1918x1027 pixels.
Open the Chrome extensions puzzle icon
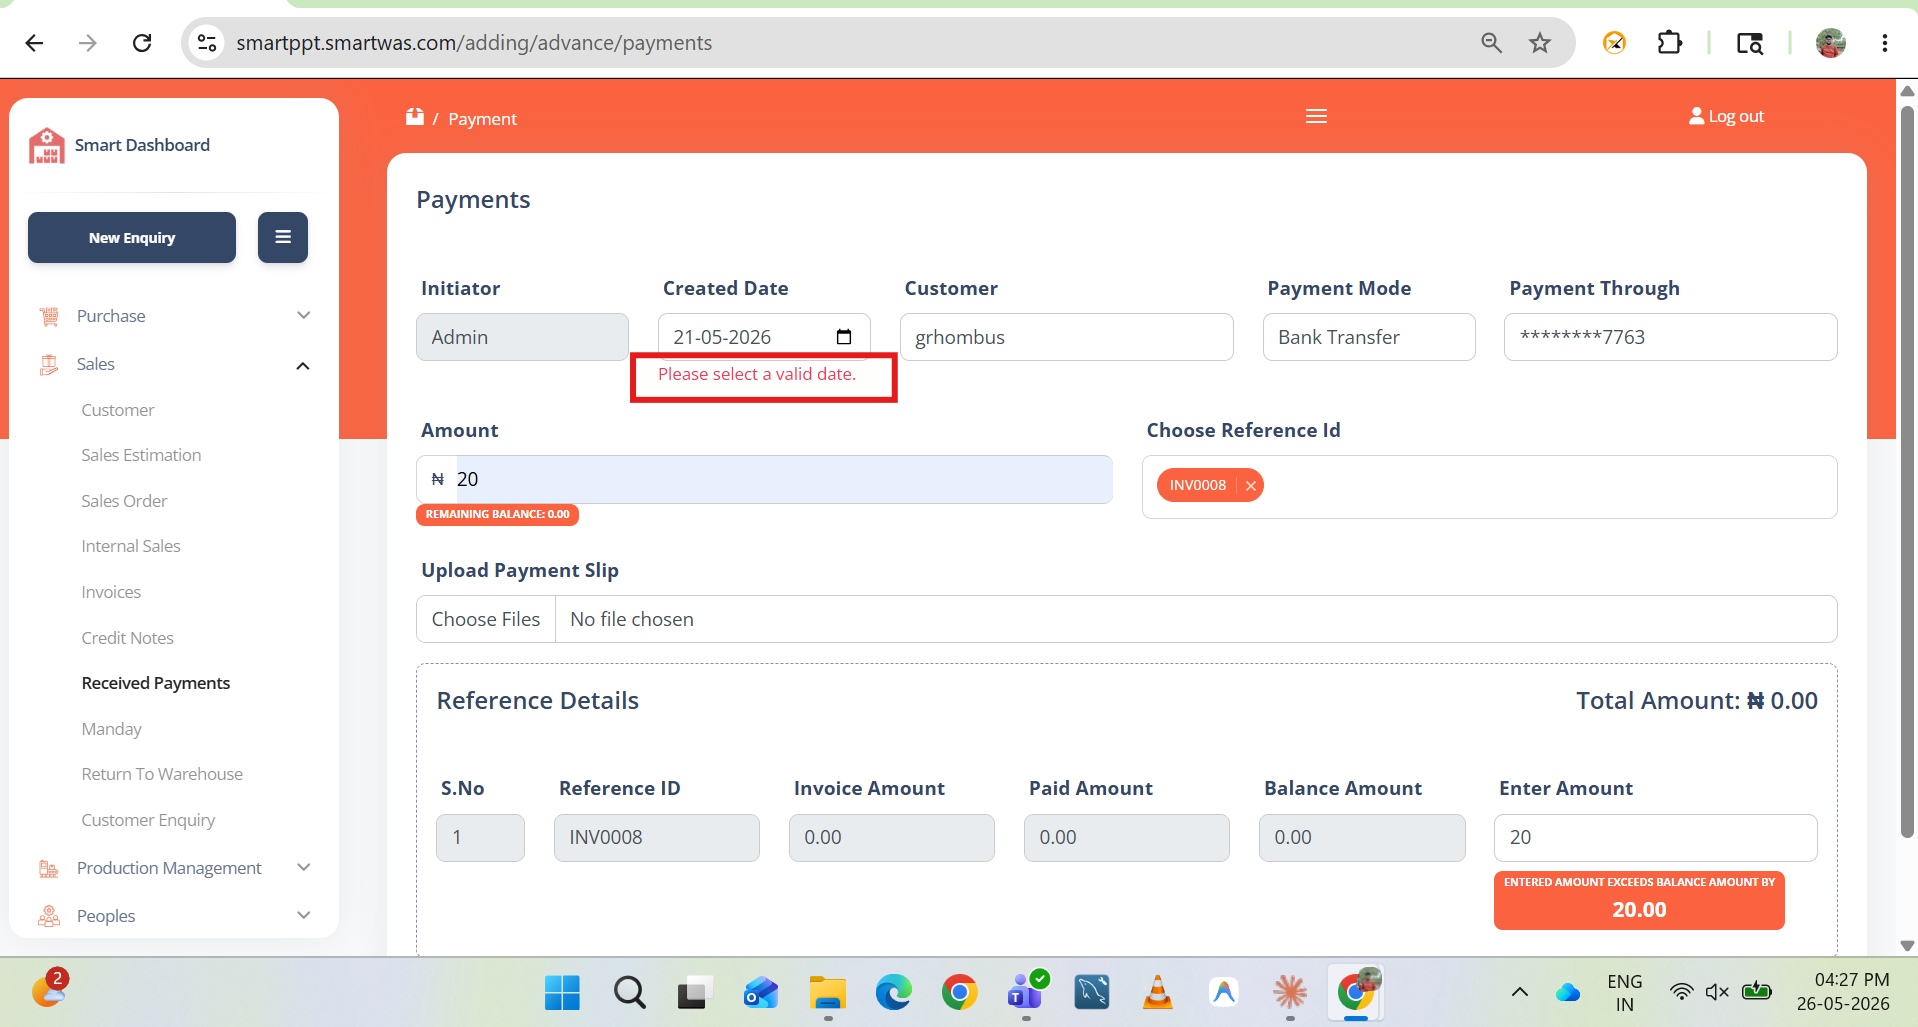[x=1669, y=43]
